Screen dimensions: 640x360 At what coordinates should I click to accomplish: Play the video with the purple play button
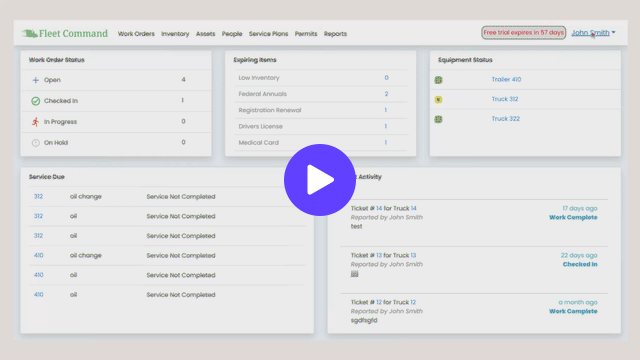pos(320,180)
